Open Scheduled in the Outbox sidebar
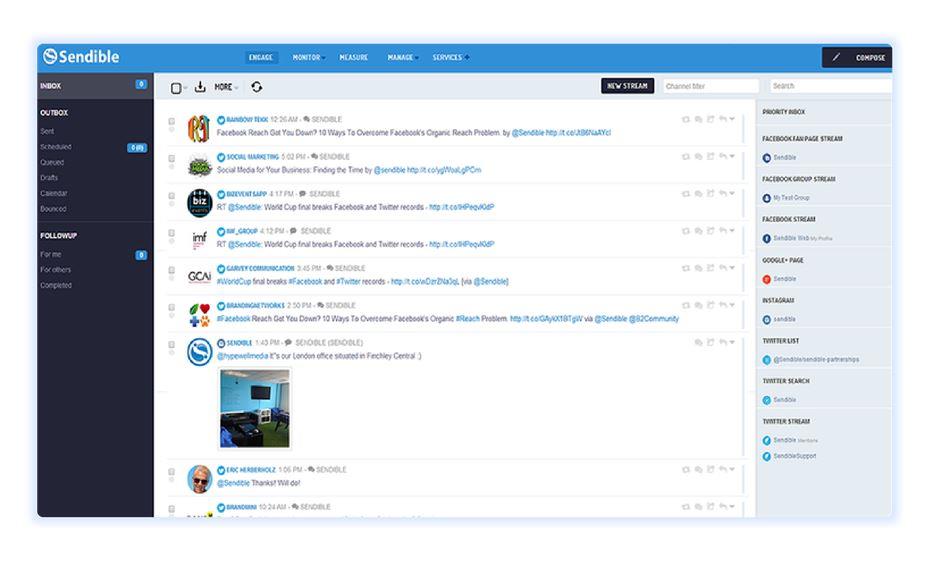Viewport: 940px width, 564px height. [56, 147]
